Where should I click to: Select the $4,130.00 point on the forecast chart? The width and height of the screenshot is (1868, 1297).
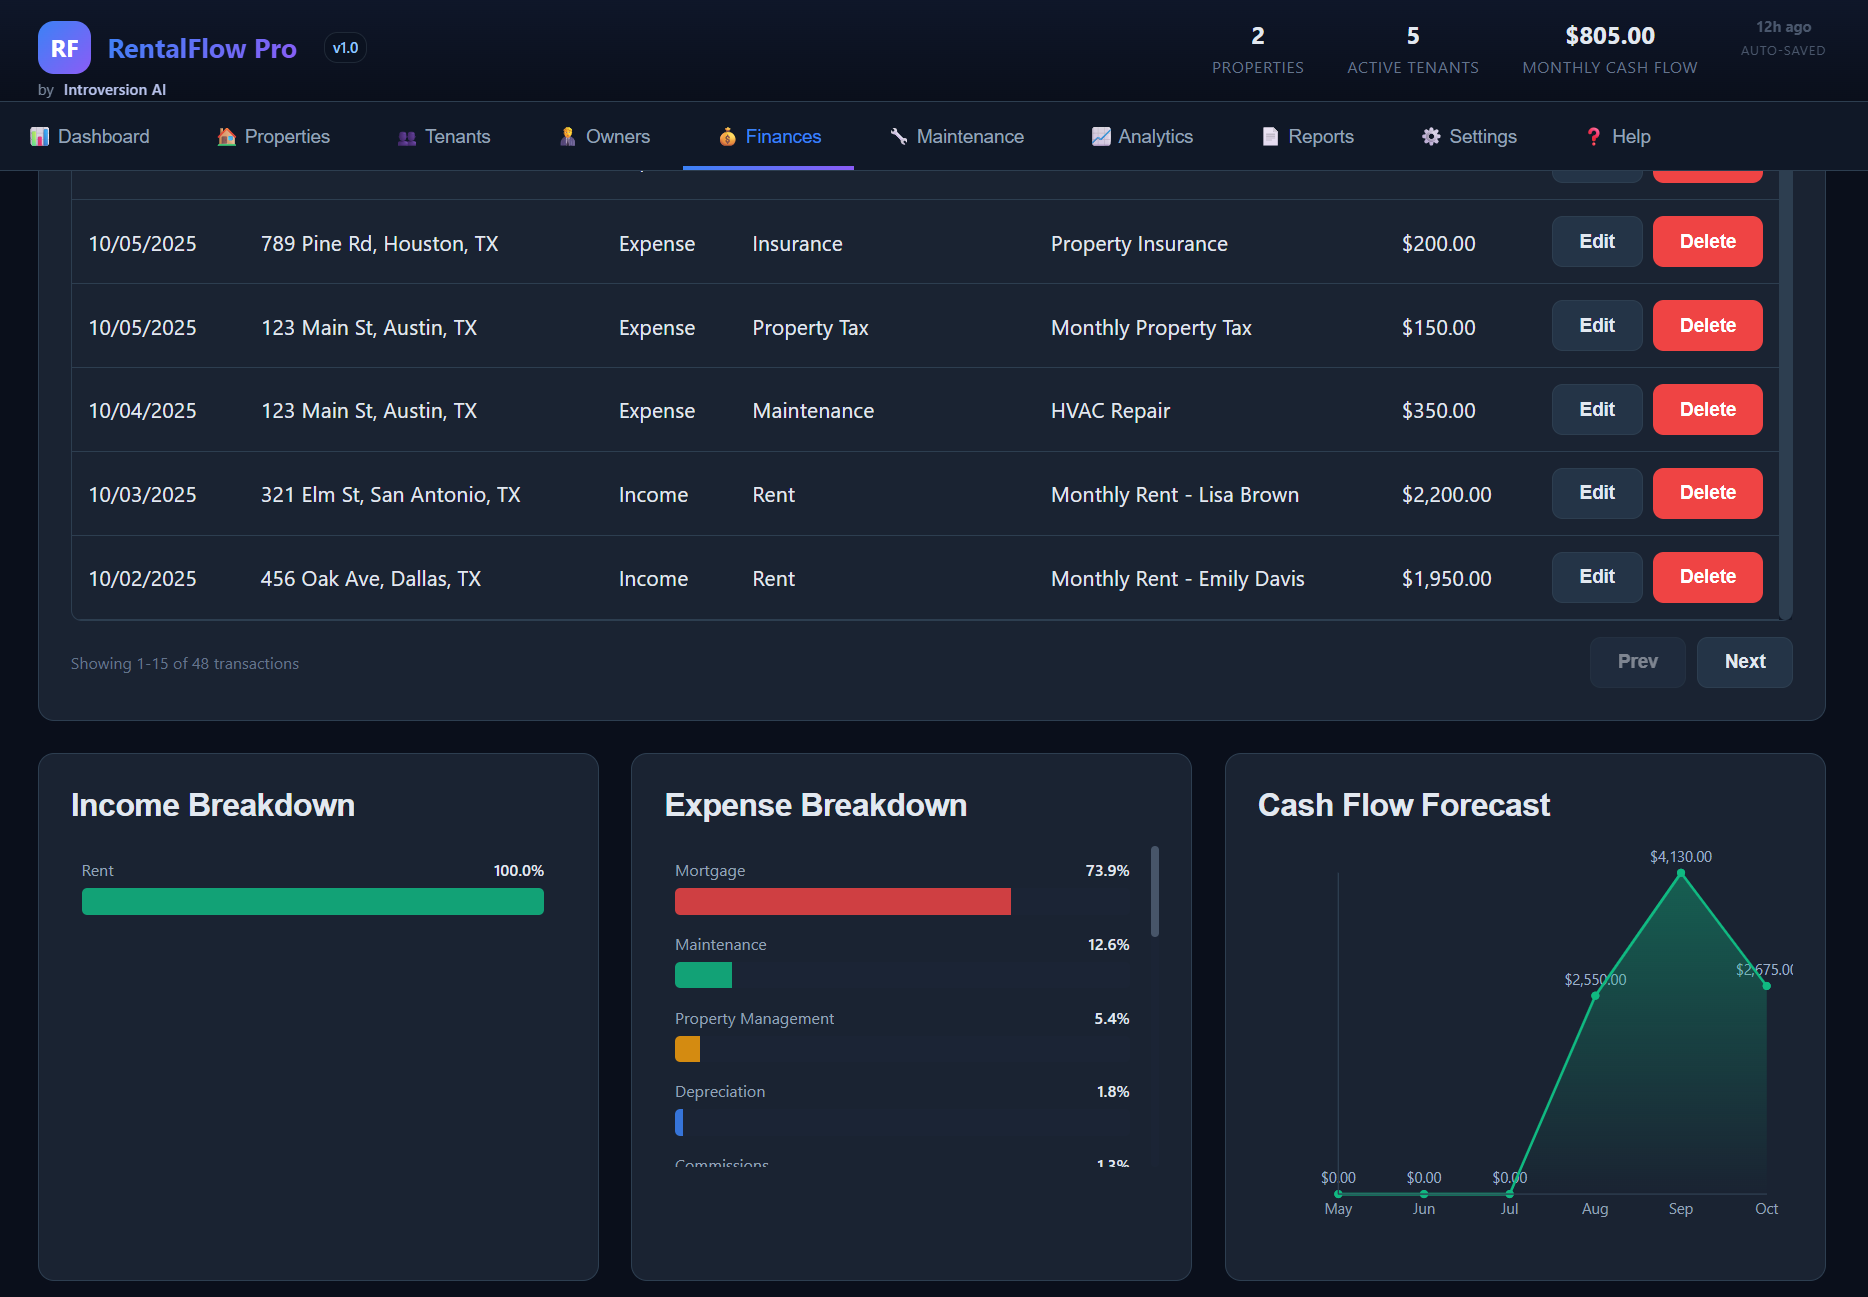[1681, 873]
